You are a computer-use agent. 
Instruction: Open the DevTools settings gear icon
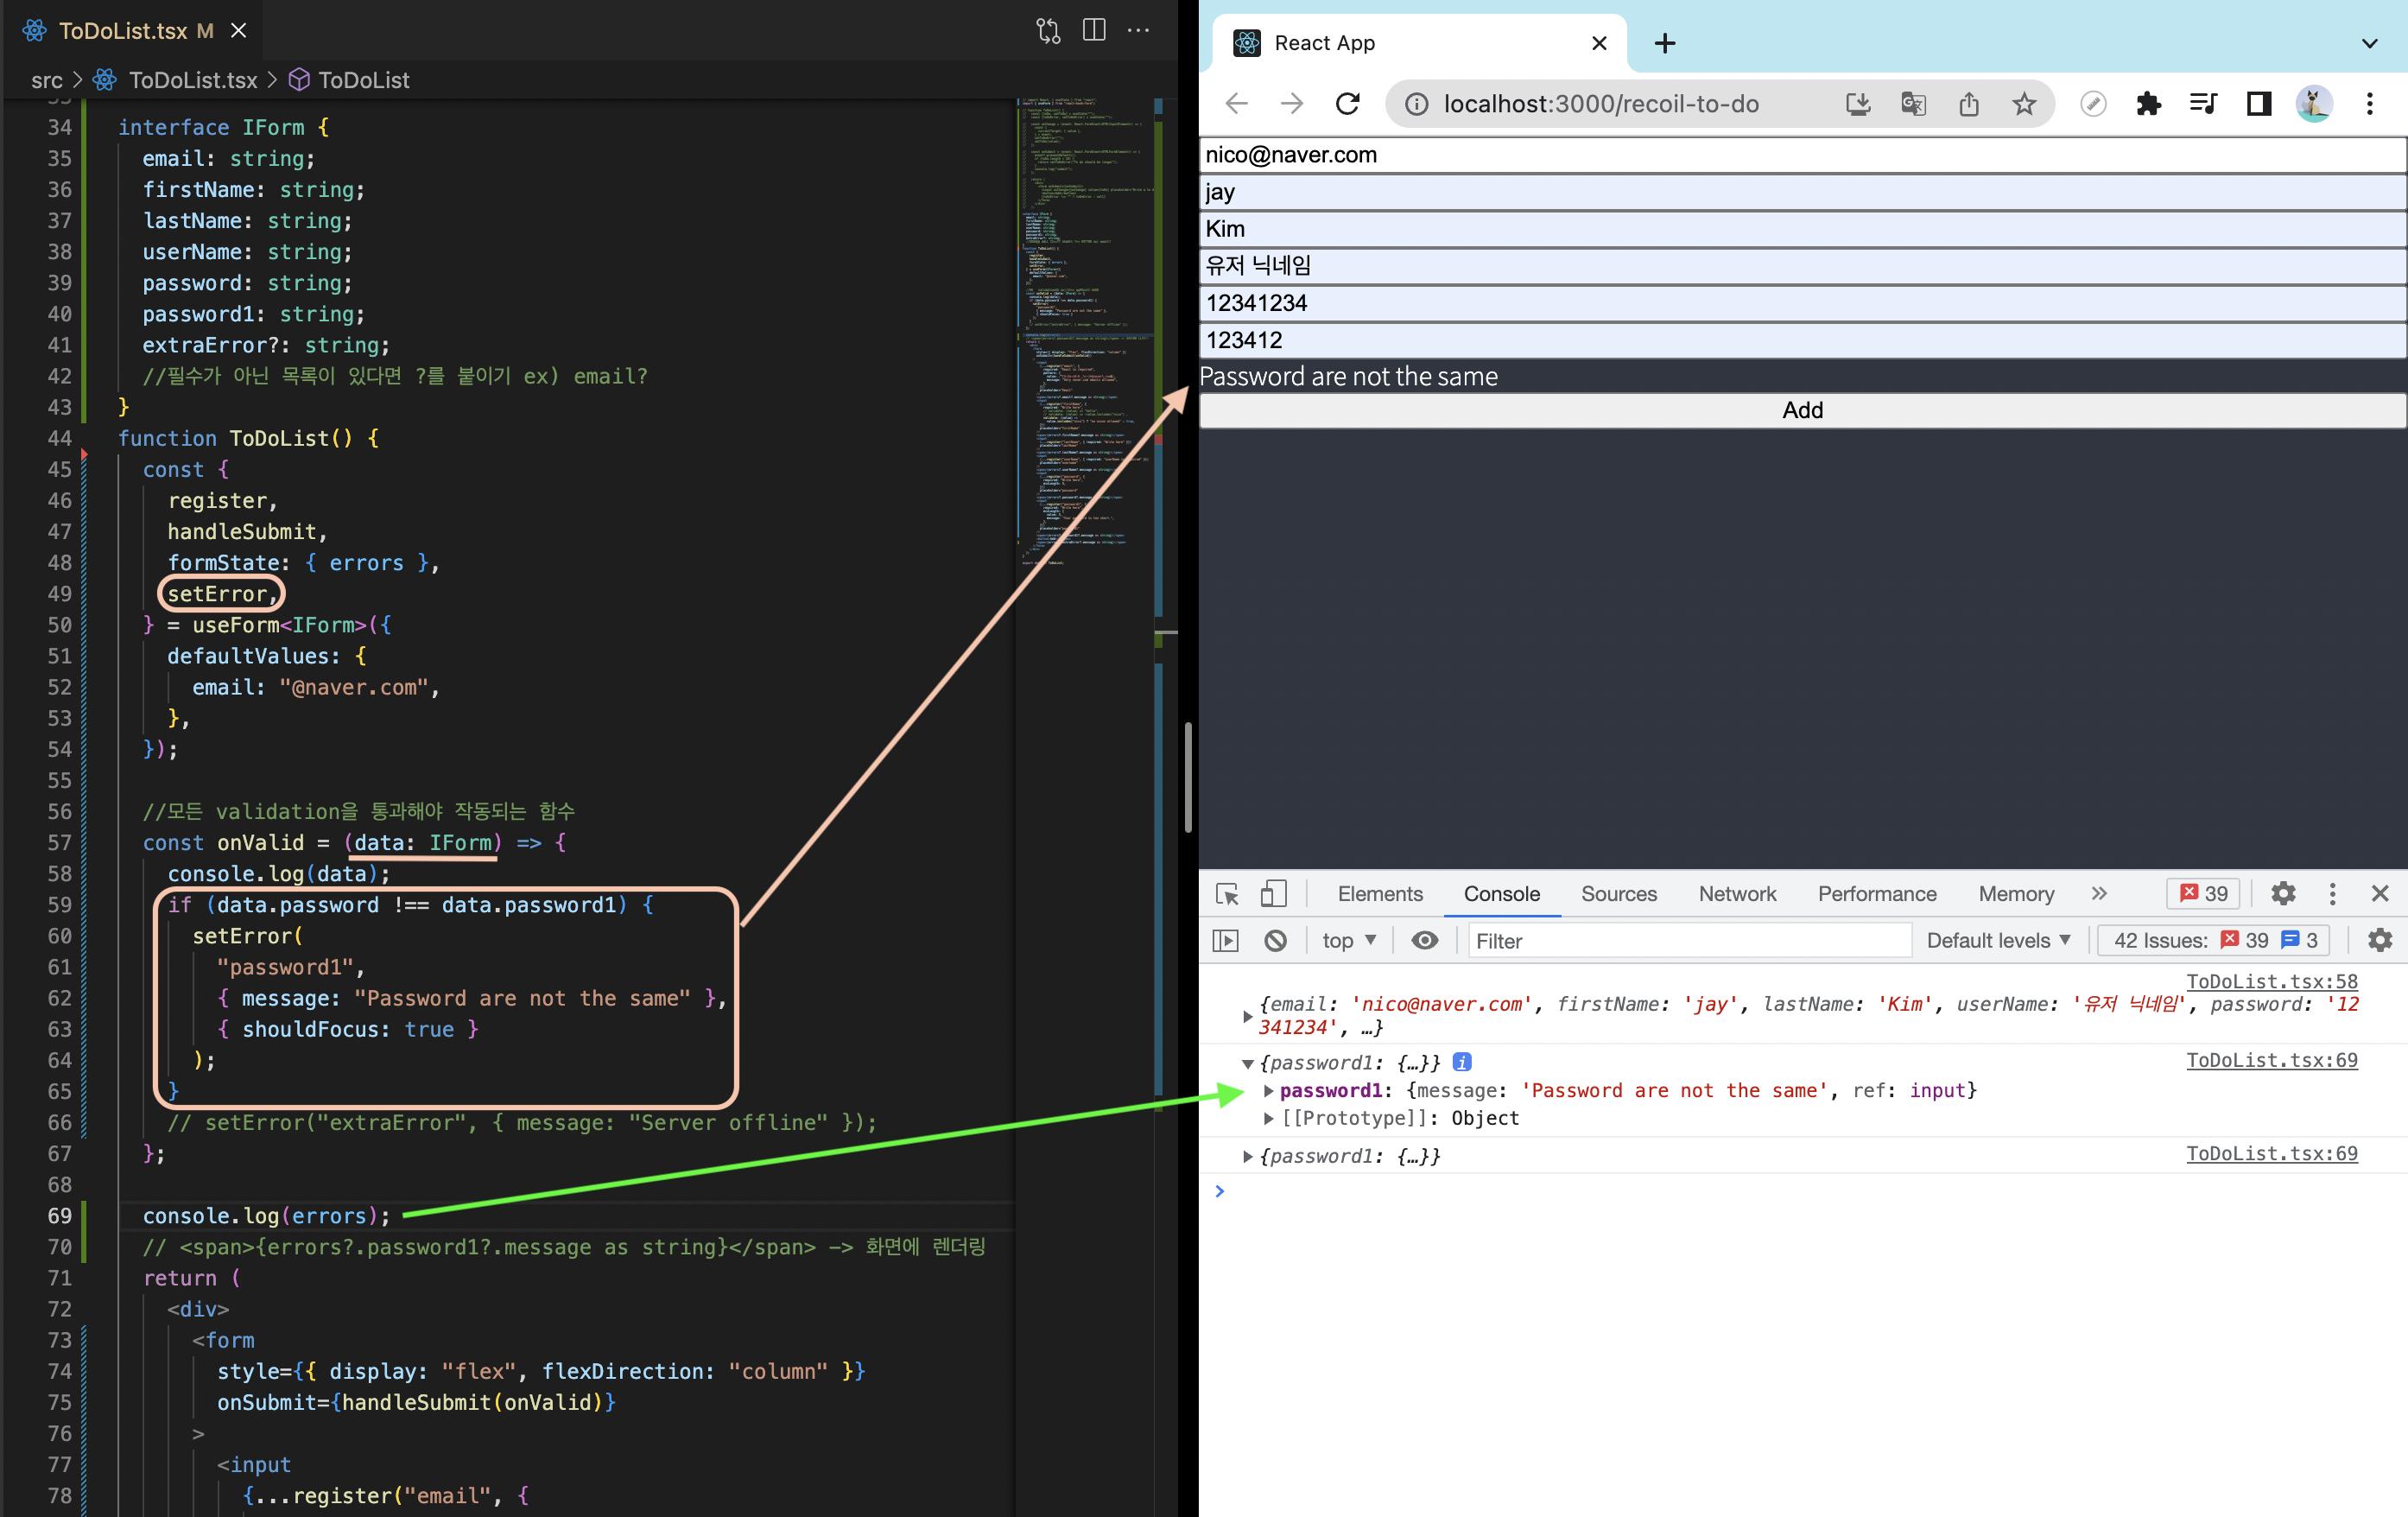(x=2283, y=893)
